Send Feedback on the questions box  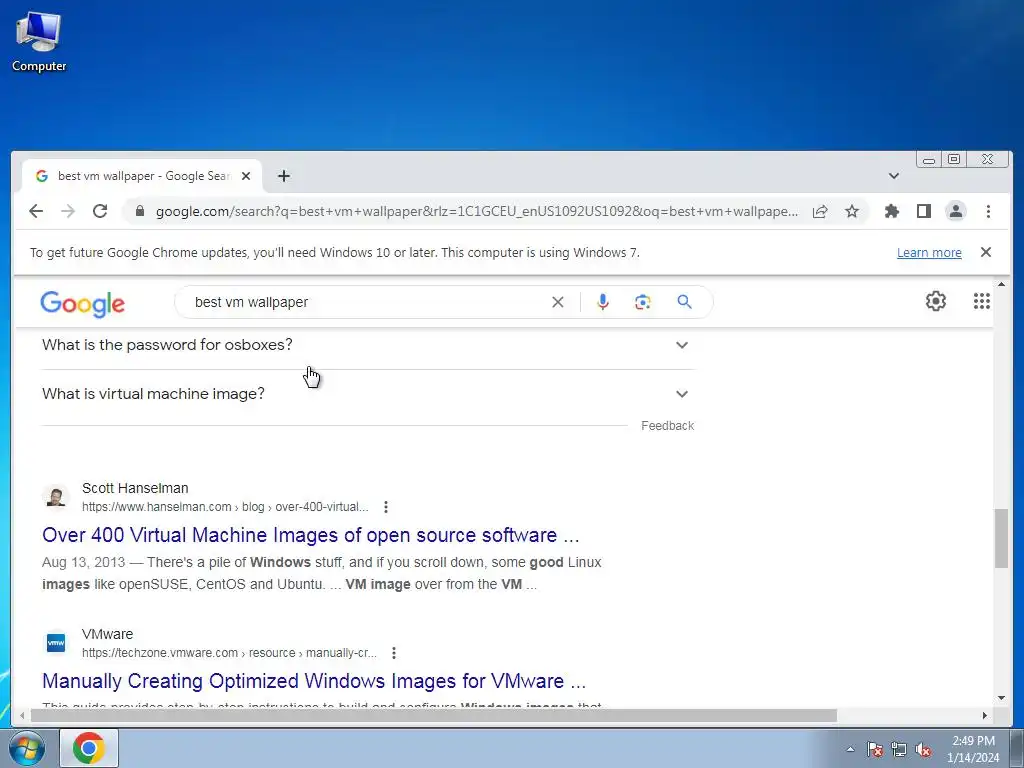[x=667, y=426]
